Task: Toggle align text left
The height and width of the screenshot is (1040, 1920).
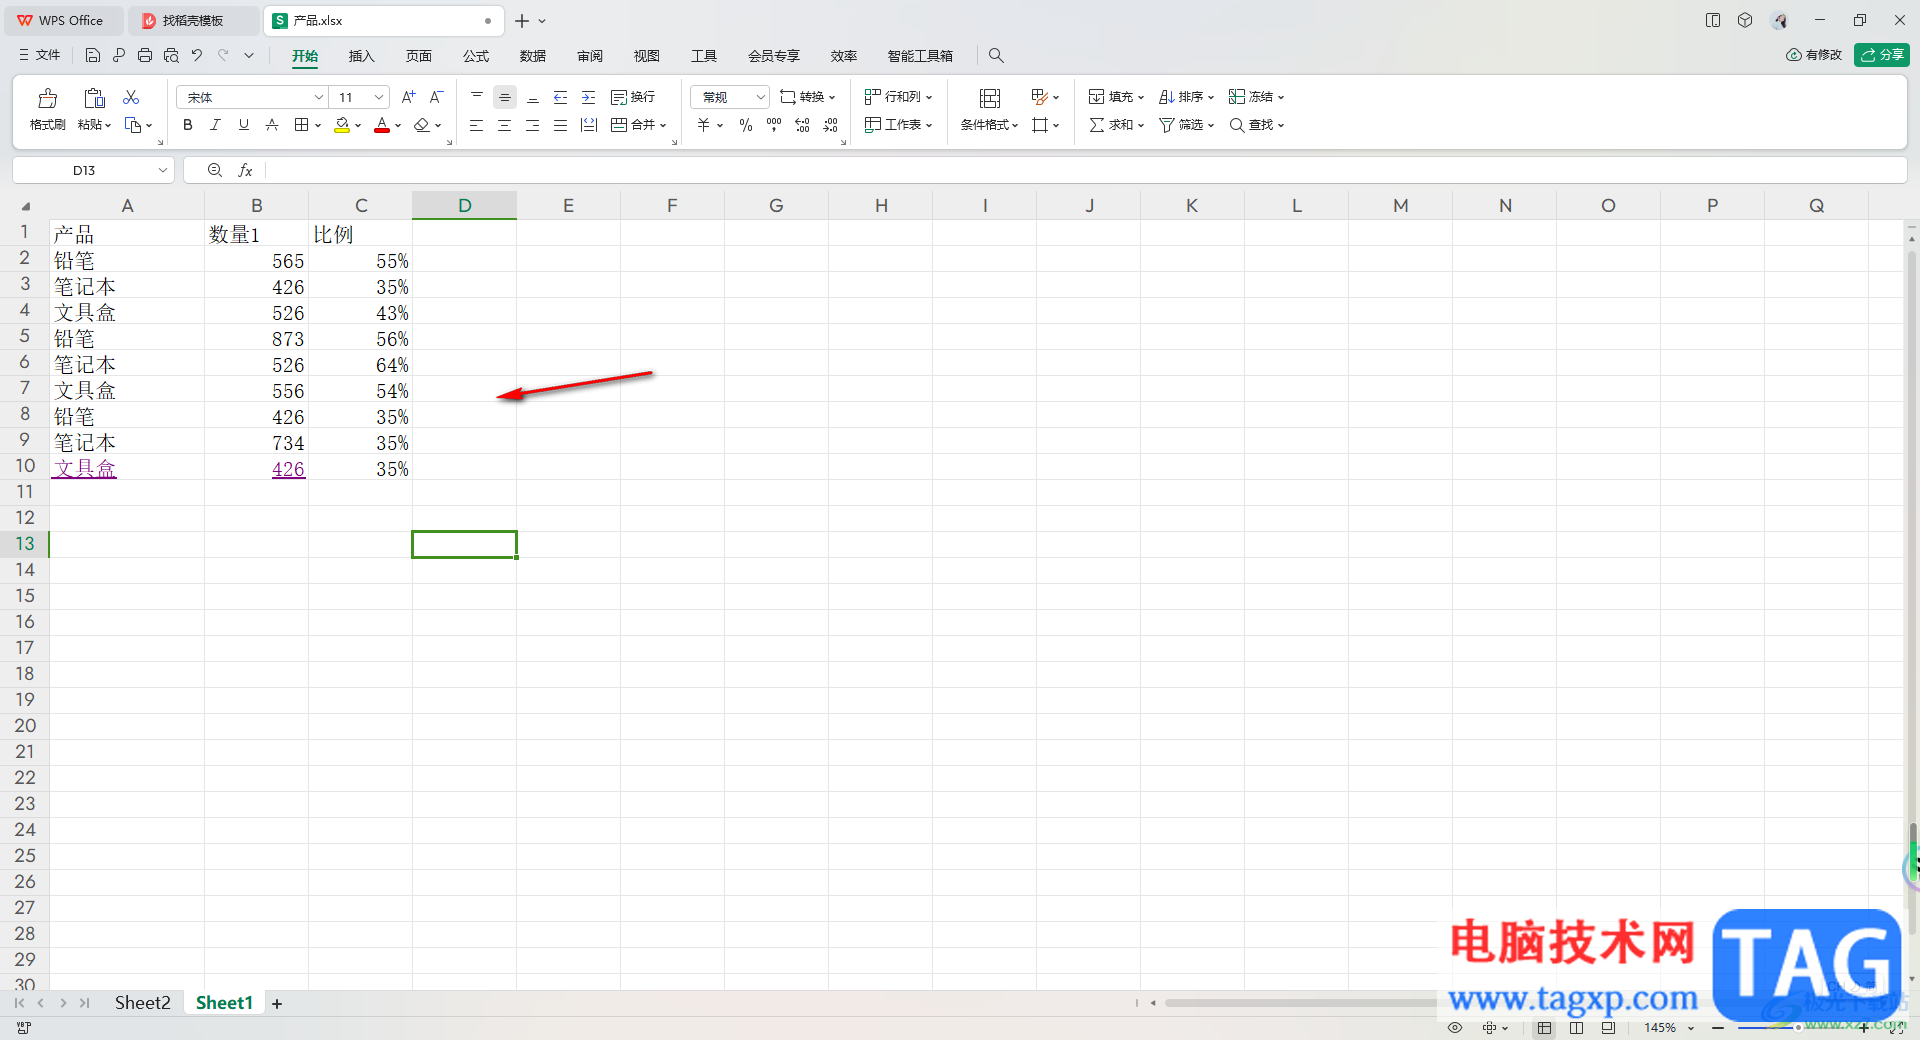Action: (477, 125)
